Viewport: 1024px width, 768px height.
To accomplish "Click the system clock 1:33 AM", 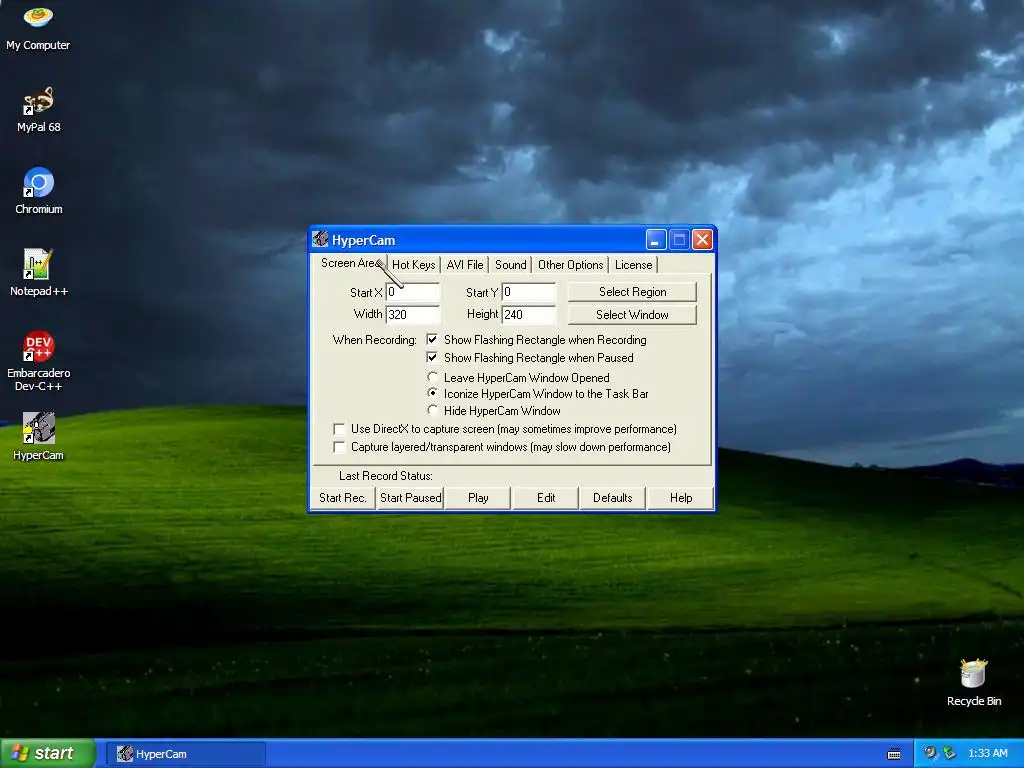I will (x=987, y=754).
